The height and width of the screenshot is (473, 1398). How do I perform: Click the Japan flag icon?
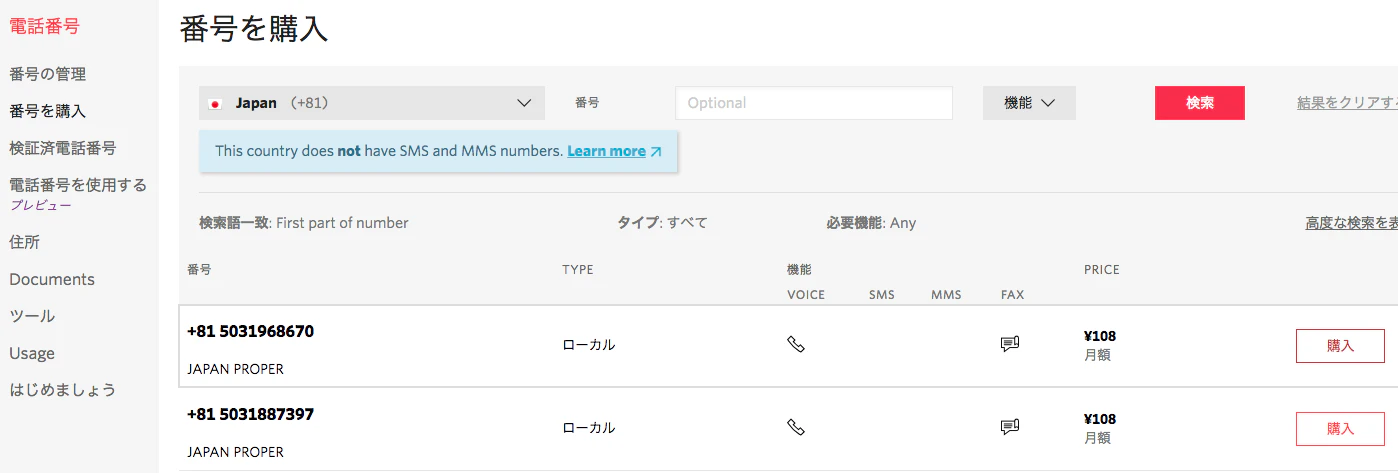[x=215, y=103]
